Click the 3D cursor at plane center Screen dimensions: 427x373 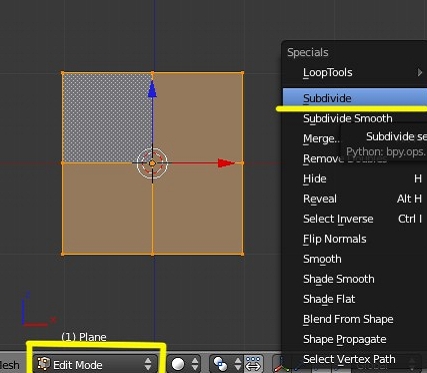(152, 163)
